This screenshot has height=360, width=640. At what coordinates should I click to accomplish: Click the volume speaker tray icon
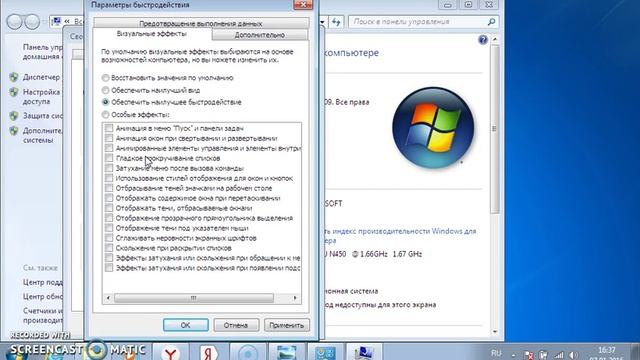[573, 355]
